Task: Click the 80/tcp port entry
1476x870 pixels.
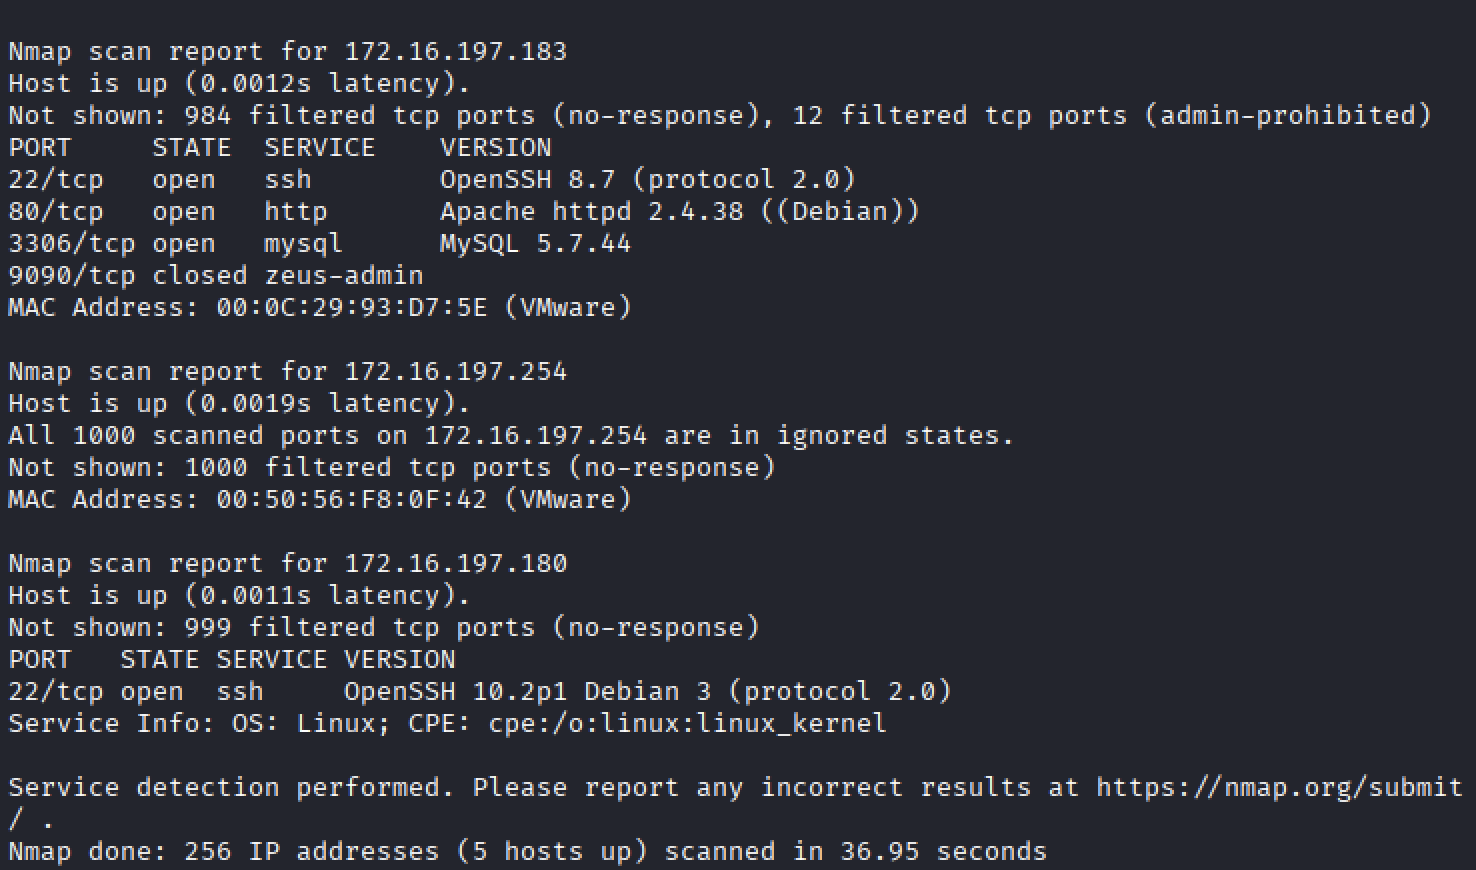Action: click(x=55, y=212)
